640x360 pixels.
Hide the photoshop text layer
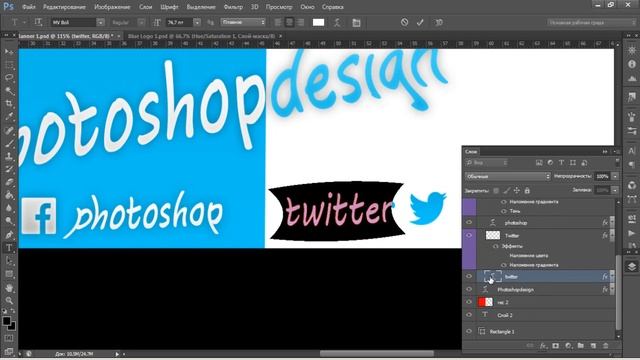(x=469, y=222)
